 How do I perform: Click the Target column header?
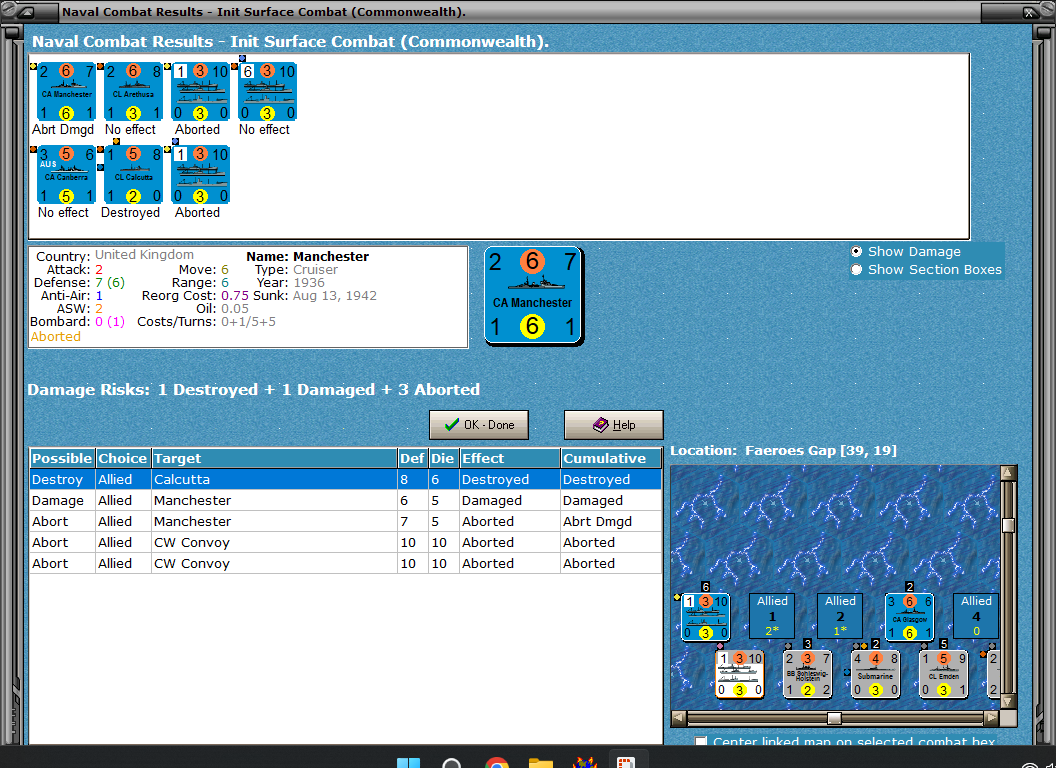point(274,458)
